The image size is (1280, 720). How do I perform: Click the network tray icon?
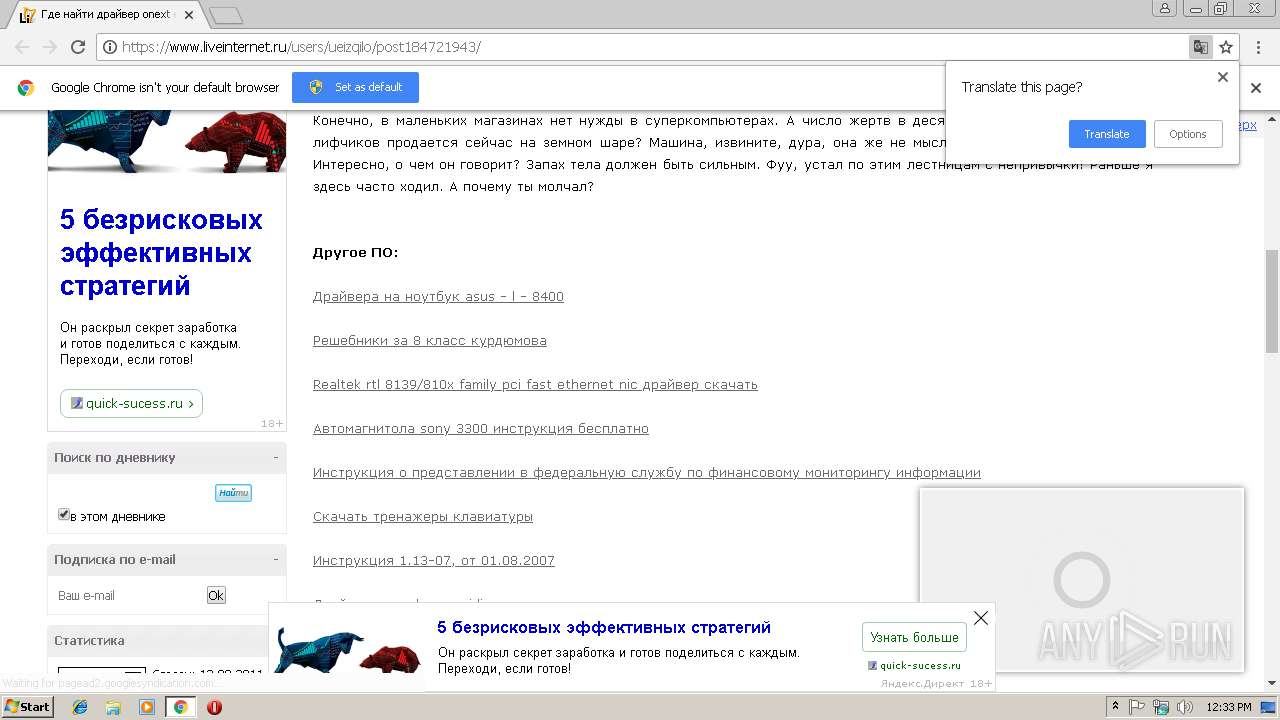[x=1161, y=707]
